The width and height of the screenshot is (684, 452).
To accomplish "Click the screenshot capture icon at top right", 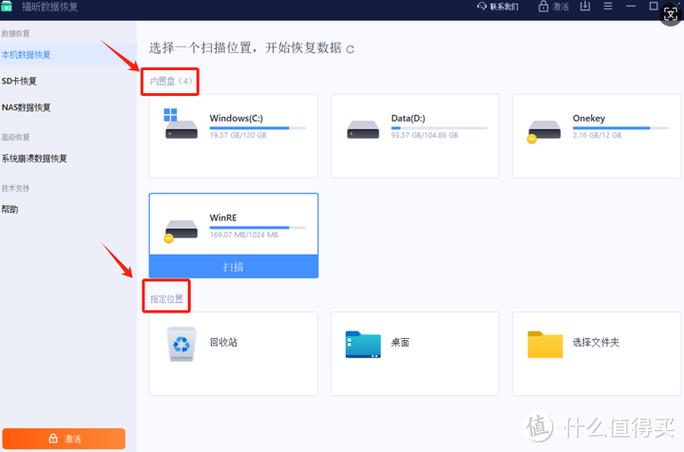I will [670, 14].
